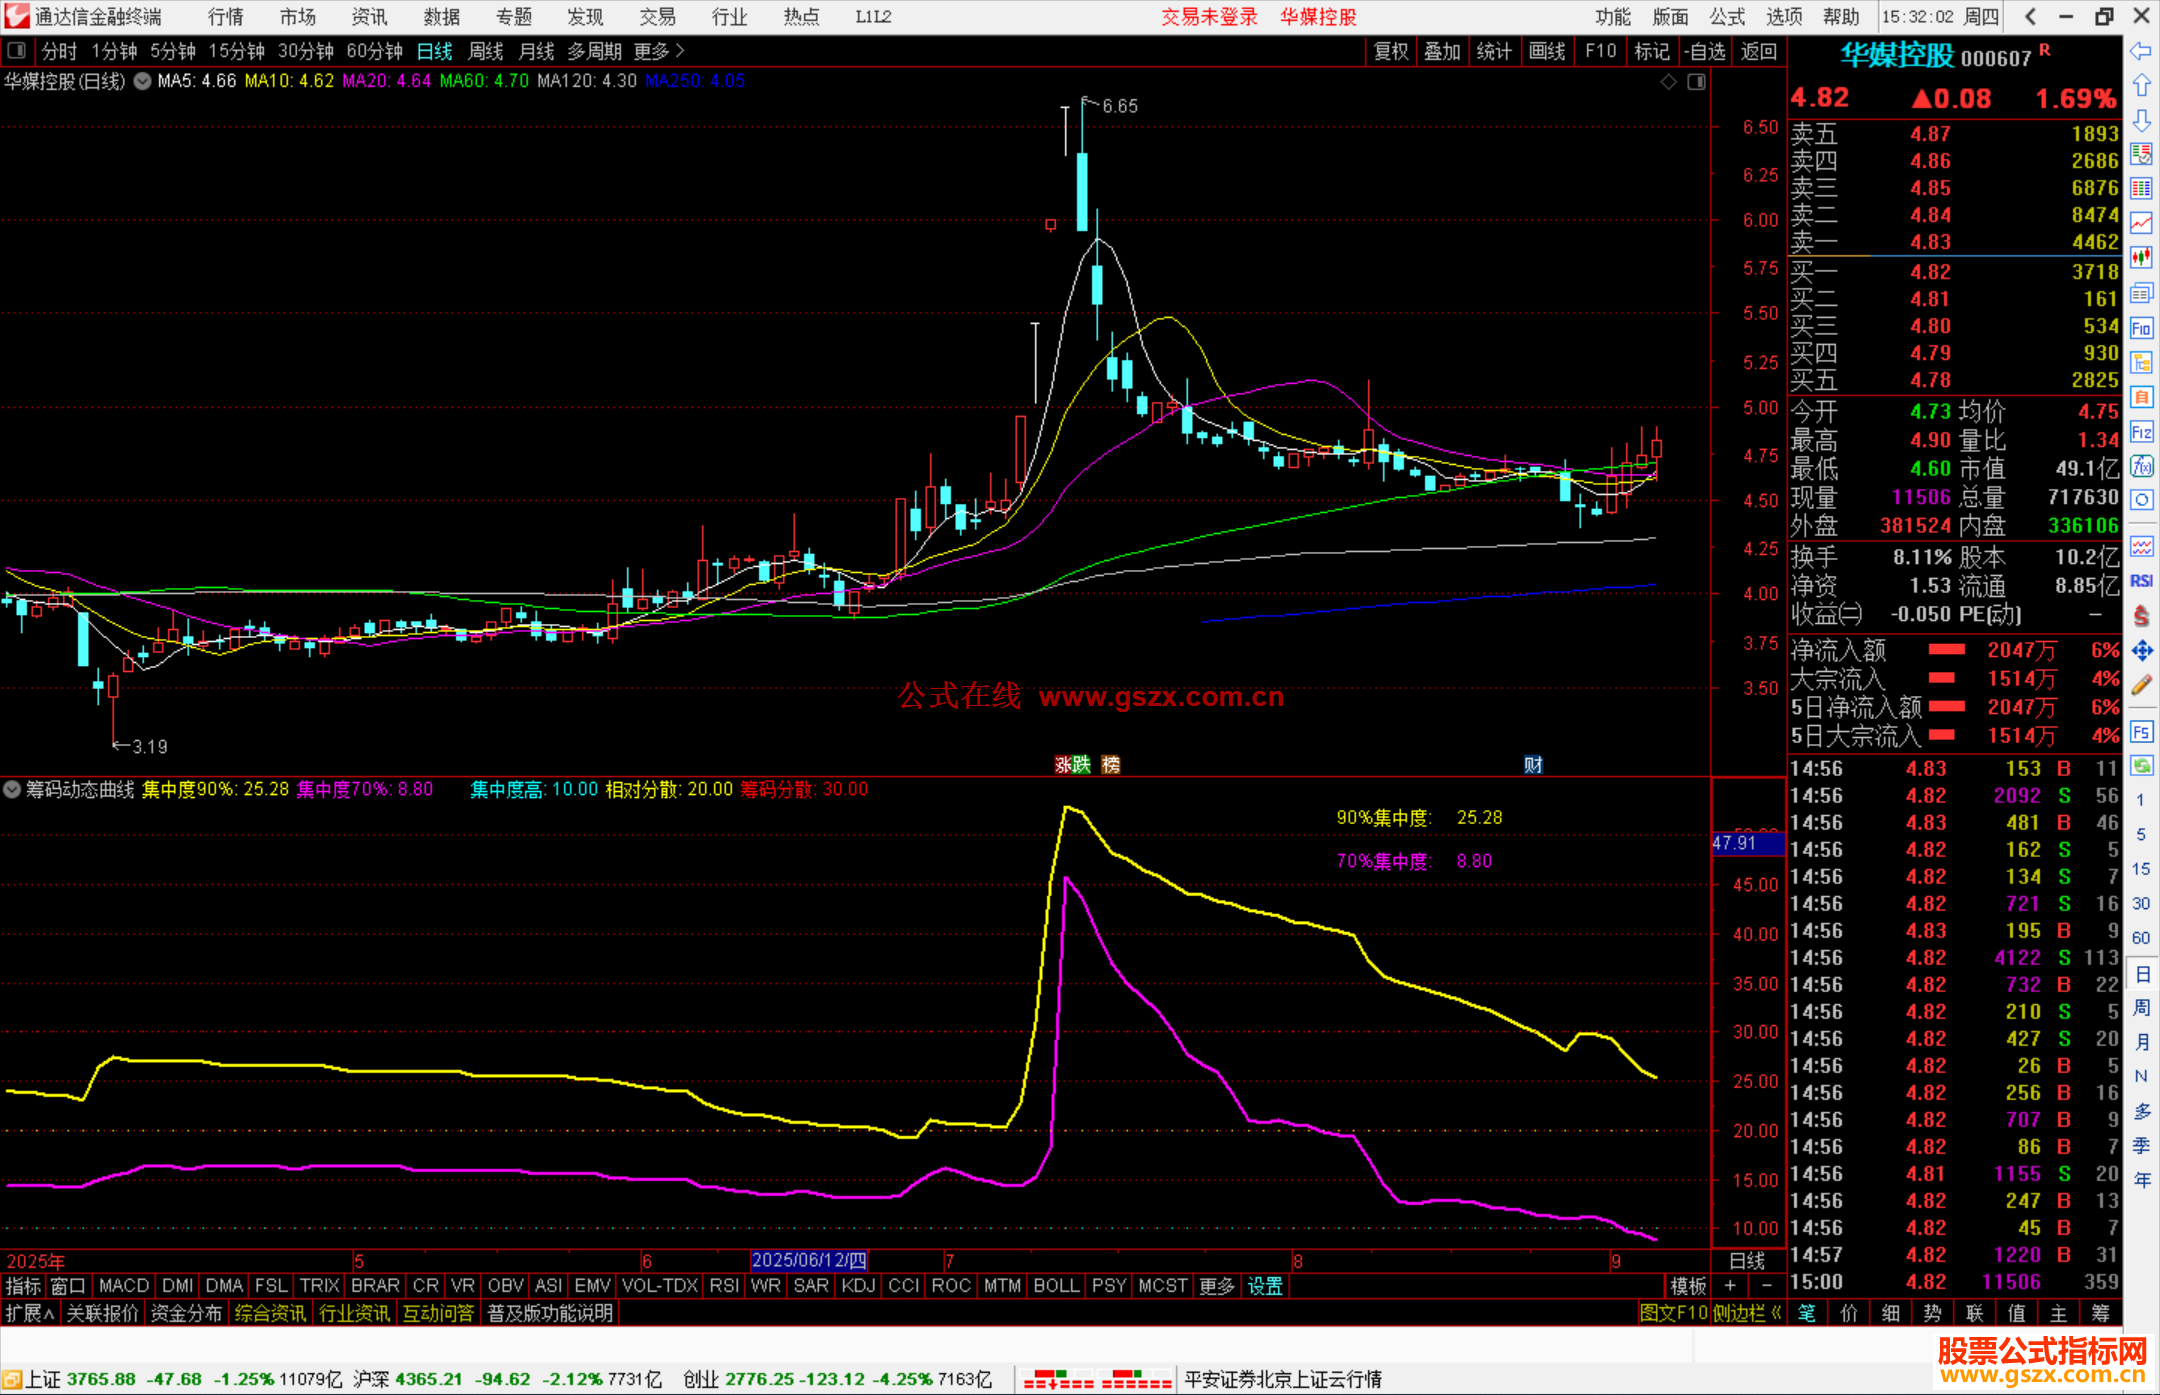The width and height of the screenshot is (2160, 1395).
Task: Open the F12 trading icon in sidebar
Action: [2141, 432]
